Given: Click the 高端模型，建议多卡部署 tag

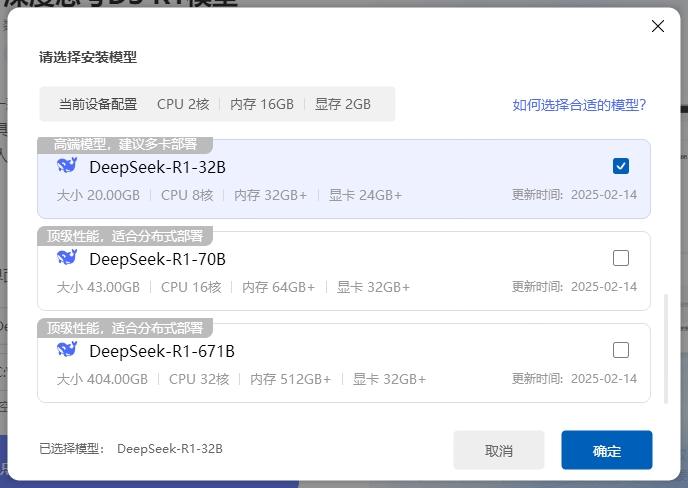Looking at the screenshot, I should (125, 144).
